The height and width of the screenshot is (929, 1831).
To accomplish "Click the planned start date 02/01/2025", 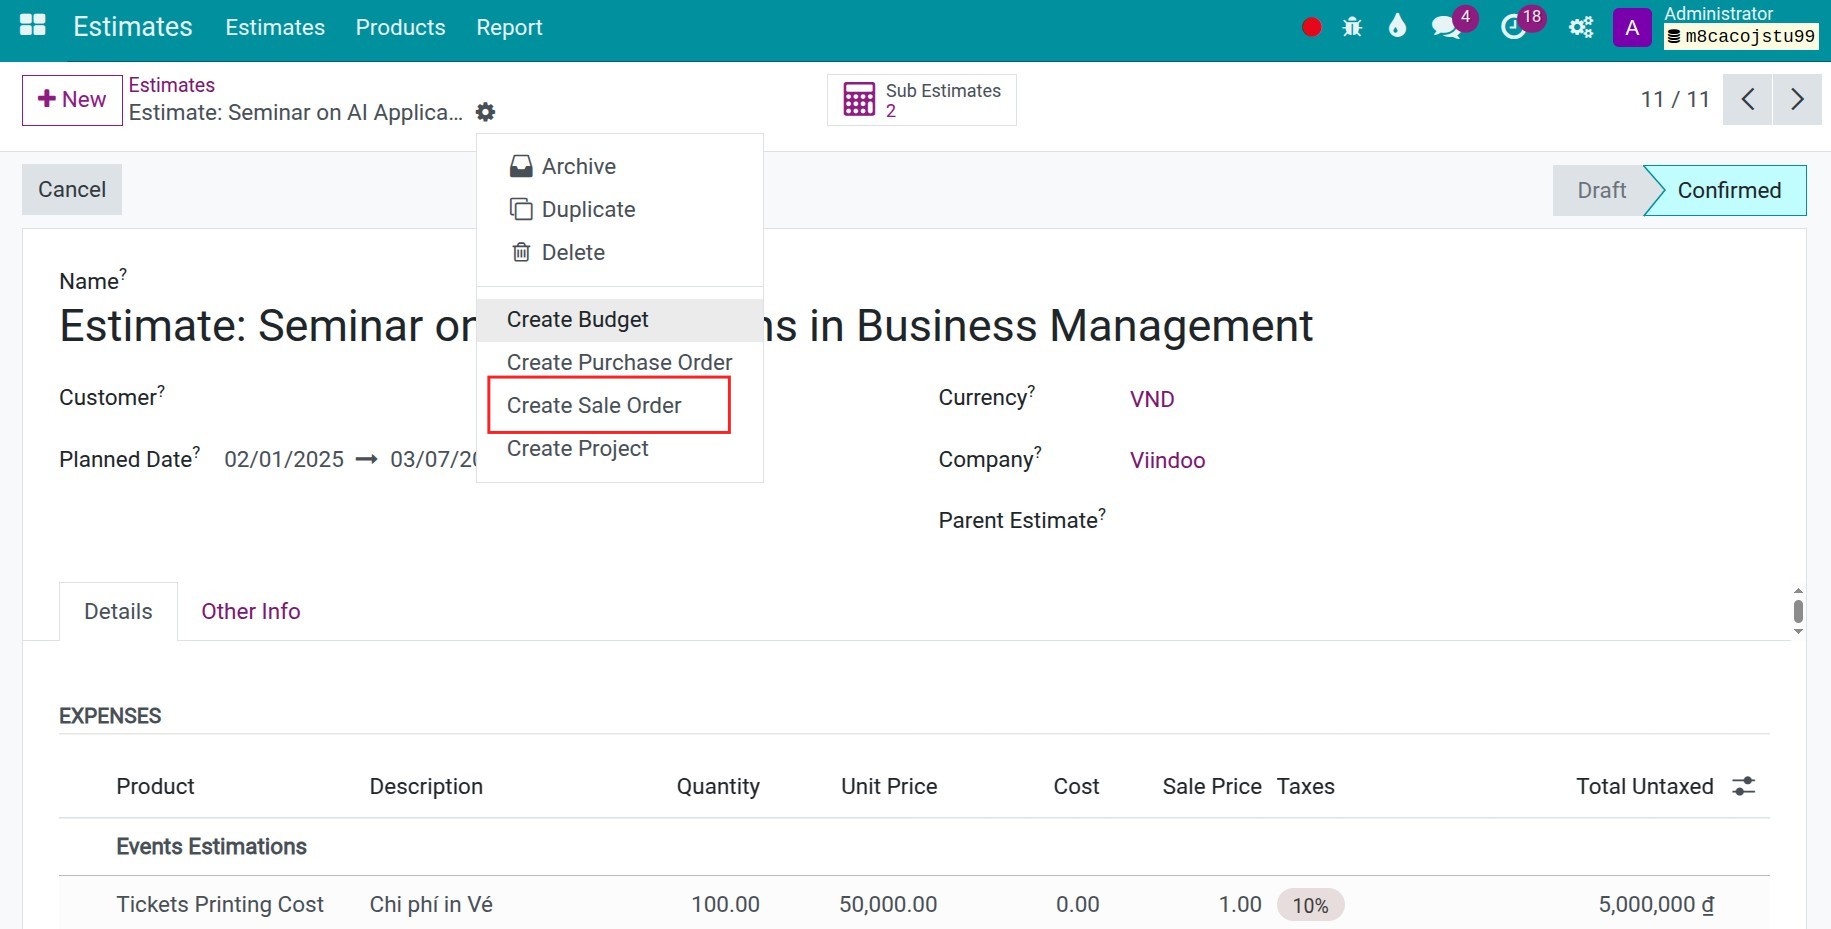I will pyautogui.click(x=284, y=459).
